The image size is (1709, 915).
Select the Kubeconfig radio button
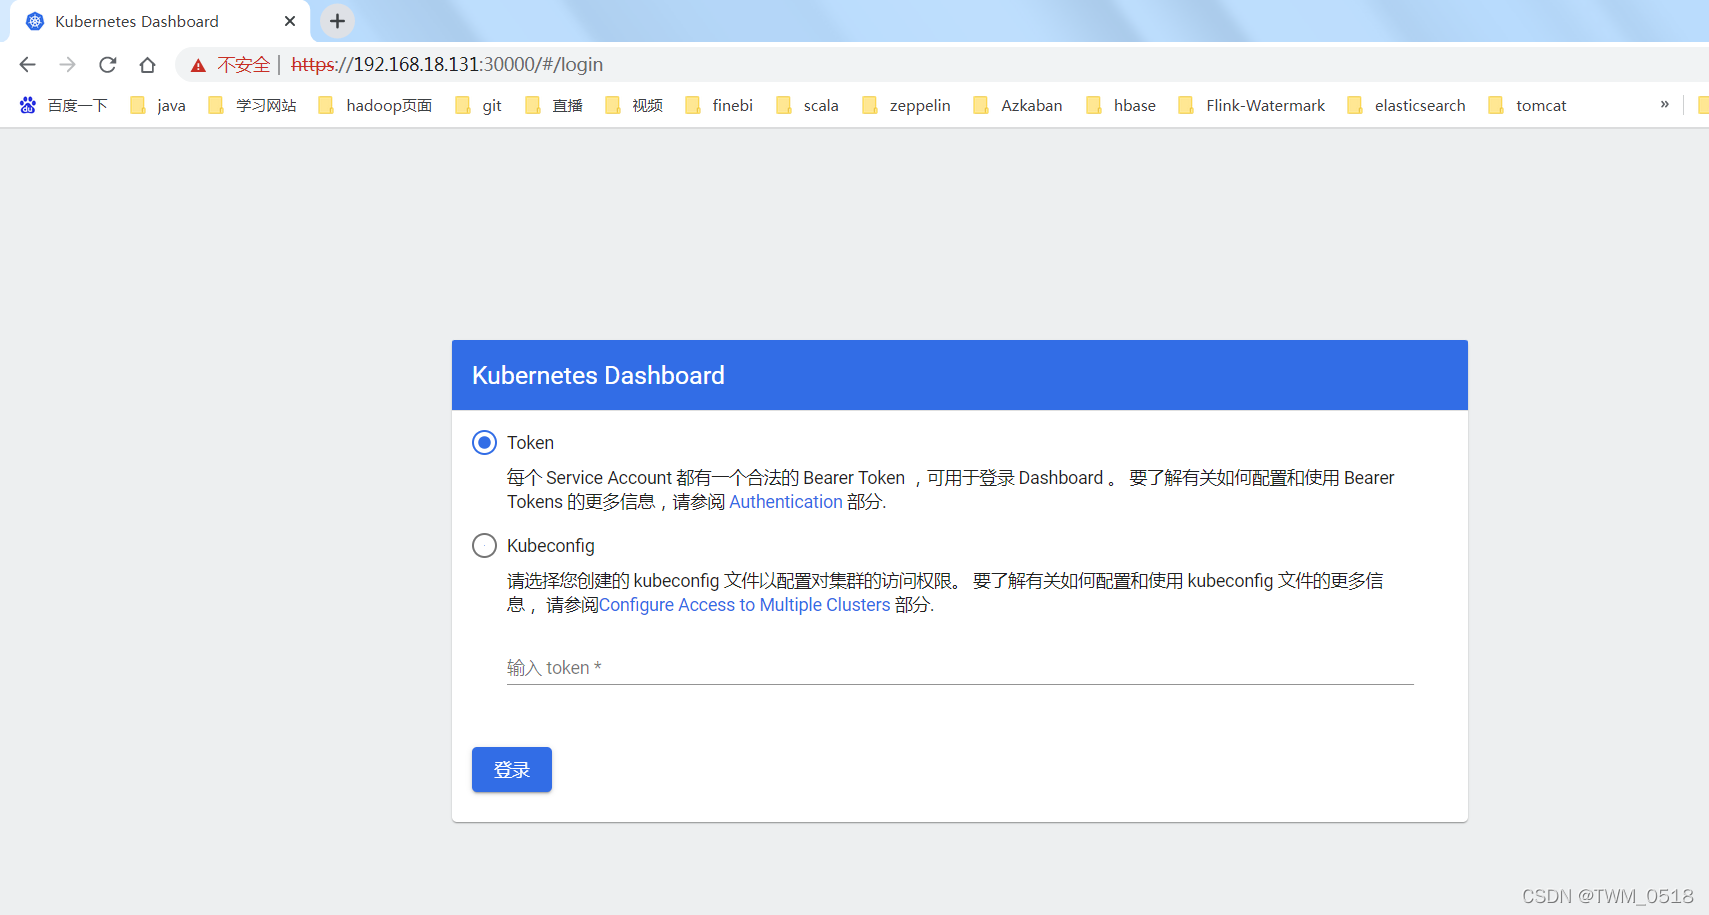click(x=484, y=546)
